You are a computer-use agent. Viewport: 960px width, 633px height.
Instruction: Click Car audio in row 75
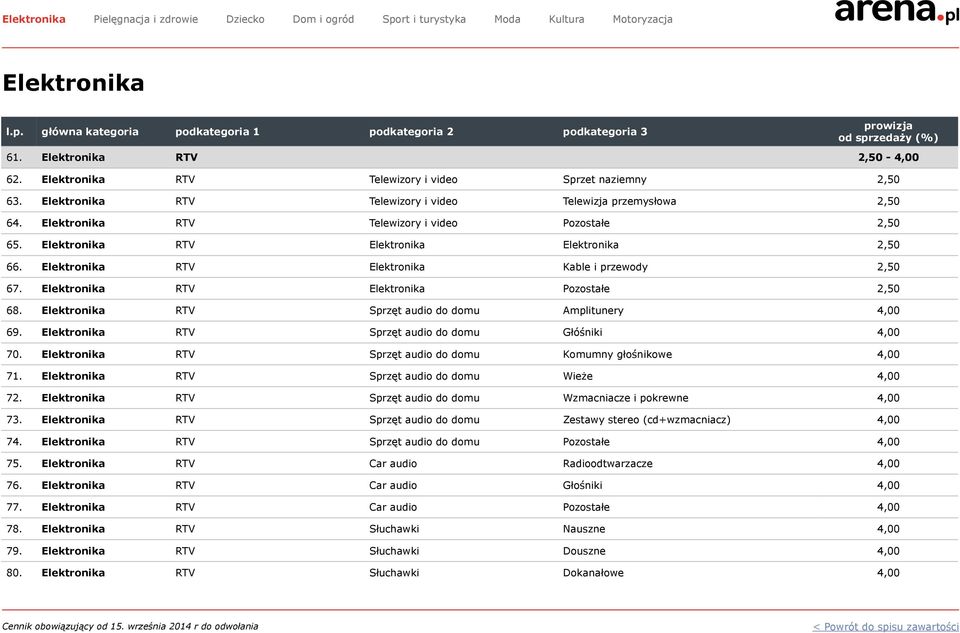click(392, 463)
